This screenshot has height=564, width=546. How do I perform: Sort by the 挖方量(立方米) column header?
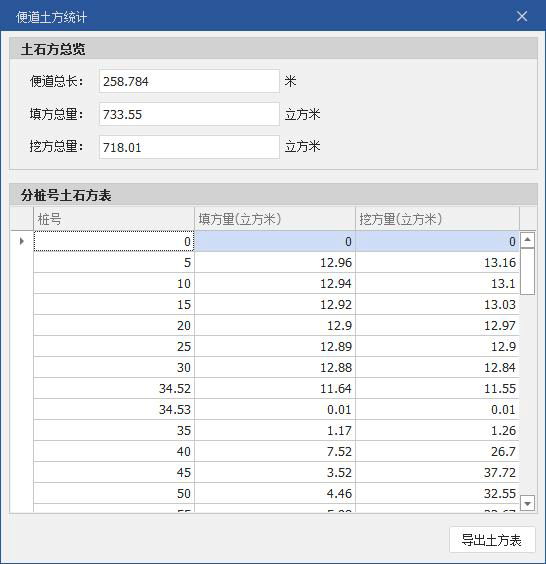[437, 219]
